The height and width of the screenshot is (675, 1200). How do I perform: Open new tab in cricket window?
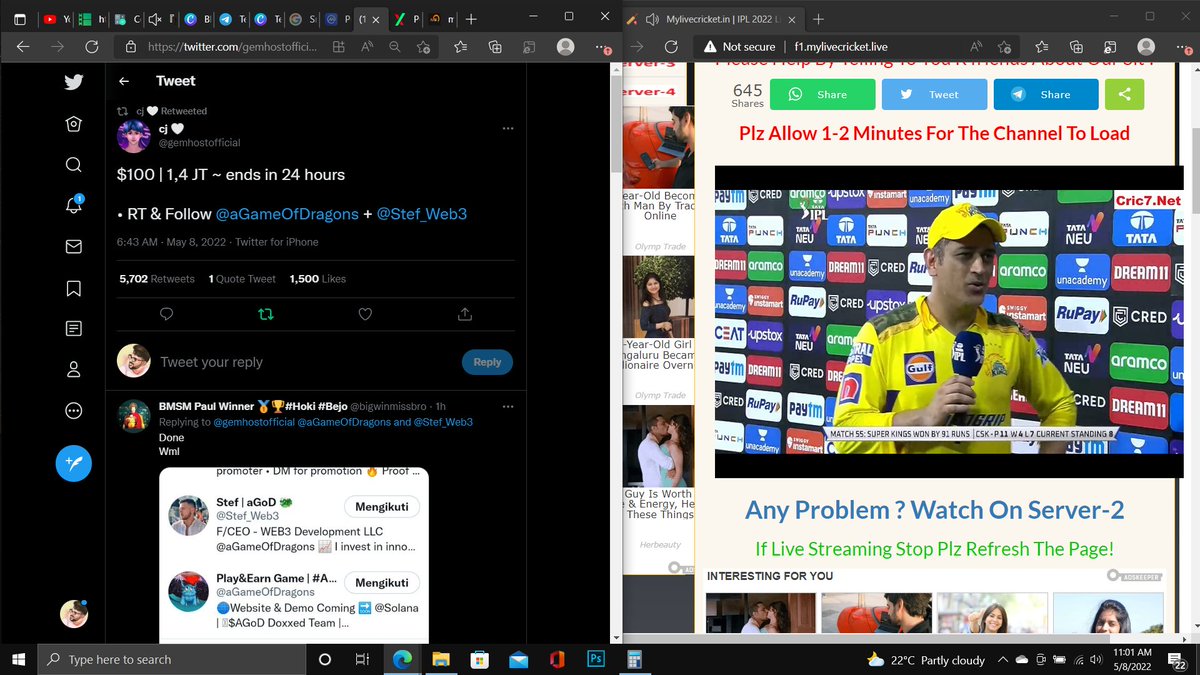click(x=818, y=19)
